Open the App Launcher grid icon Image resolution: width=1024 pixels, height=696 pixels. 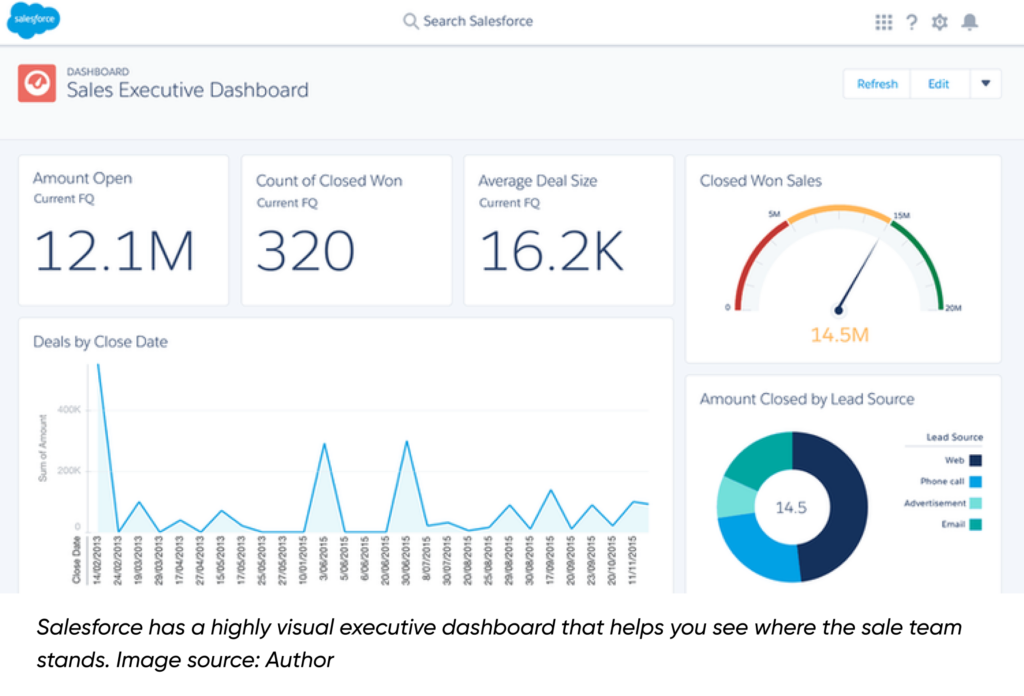(883, 22)
